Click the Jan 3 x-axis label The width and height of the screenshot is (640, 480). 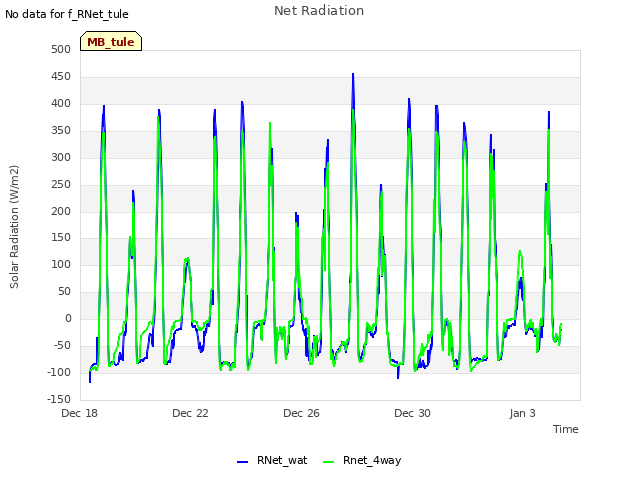(x=522, y=413)
